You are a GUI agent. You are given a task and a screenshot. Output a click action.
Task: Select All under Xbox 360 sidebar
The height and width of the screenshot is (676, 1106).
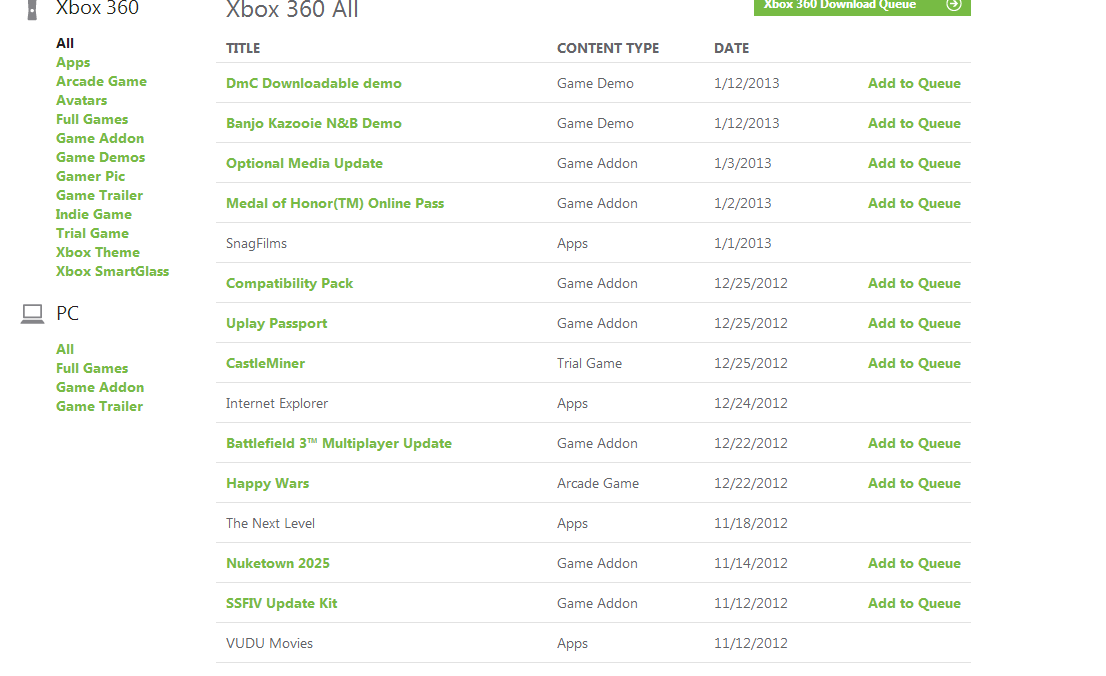point(65,43)
